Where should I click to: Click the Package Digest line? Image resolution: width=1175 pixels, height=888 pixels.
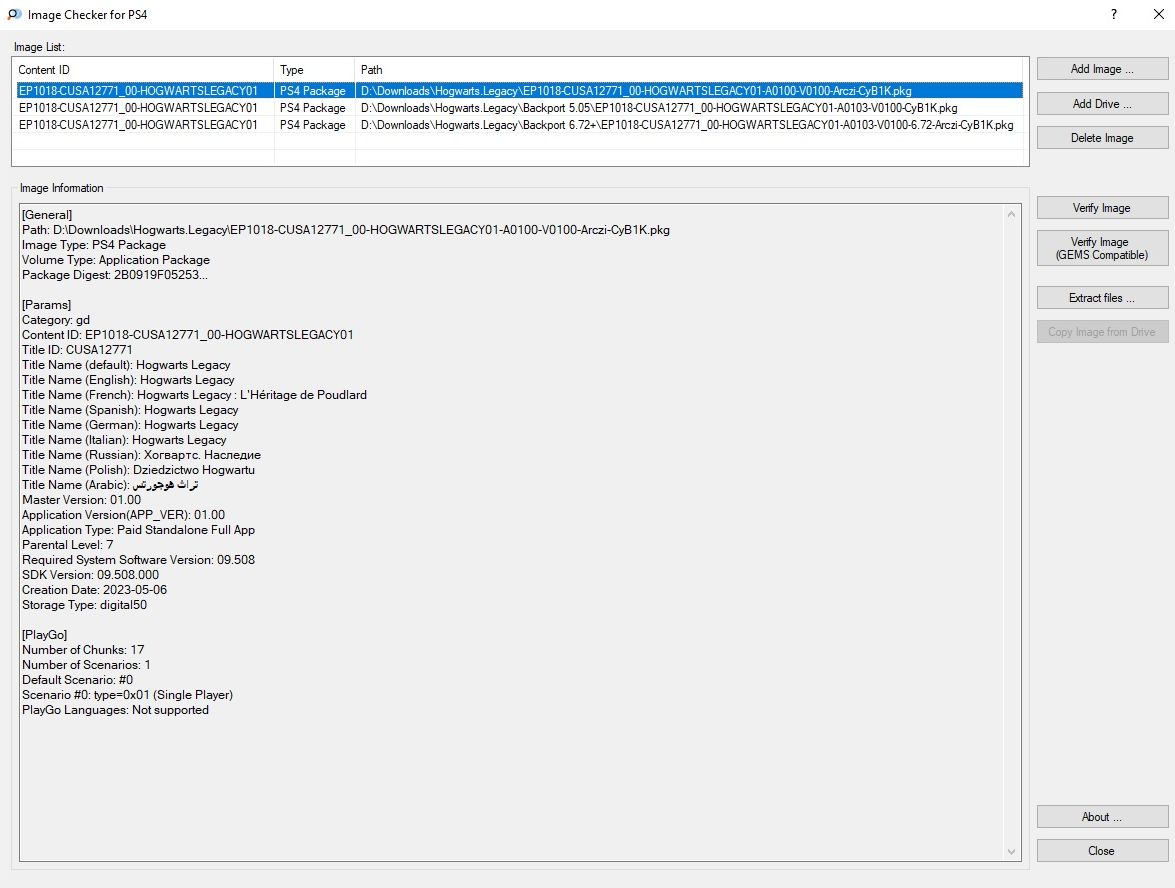[115, 275]
